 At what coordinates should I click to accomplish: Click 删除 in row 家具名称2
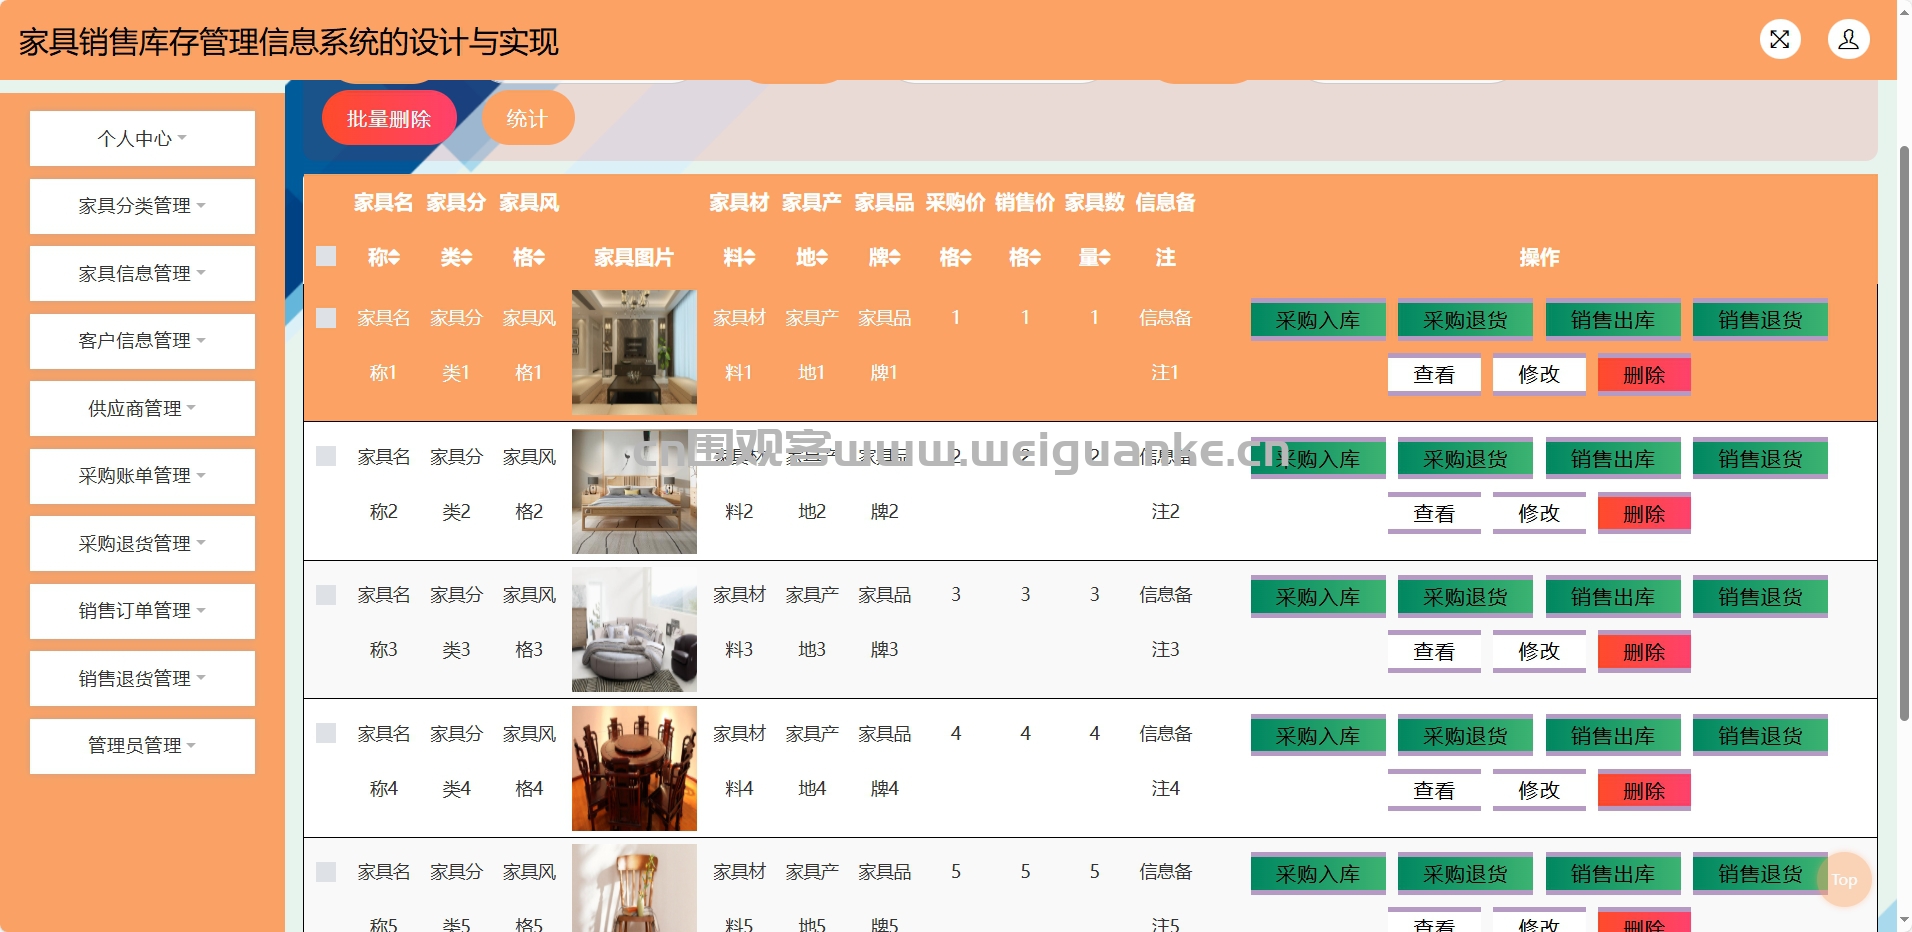1644,513
